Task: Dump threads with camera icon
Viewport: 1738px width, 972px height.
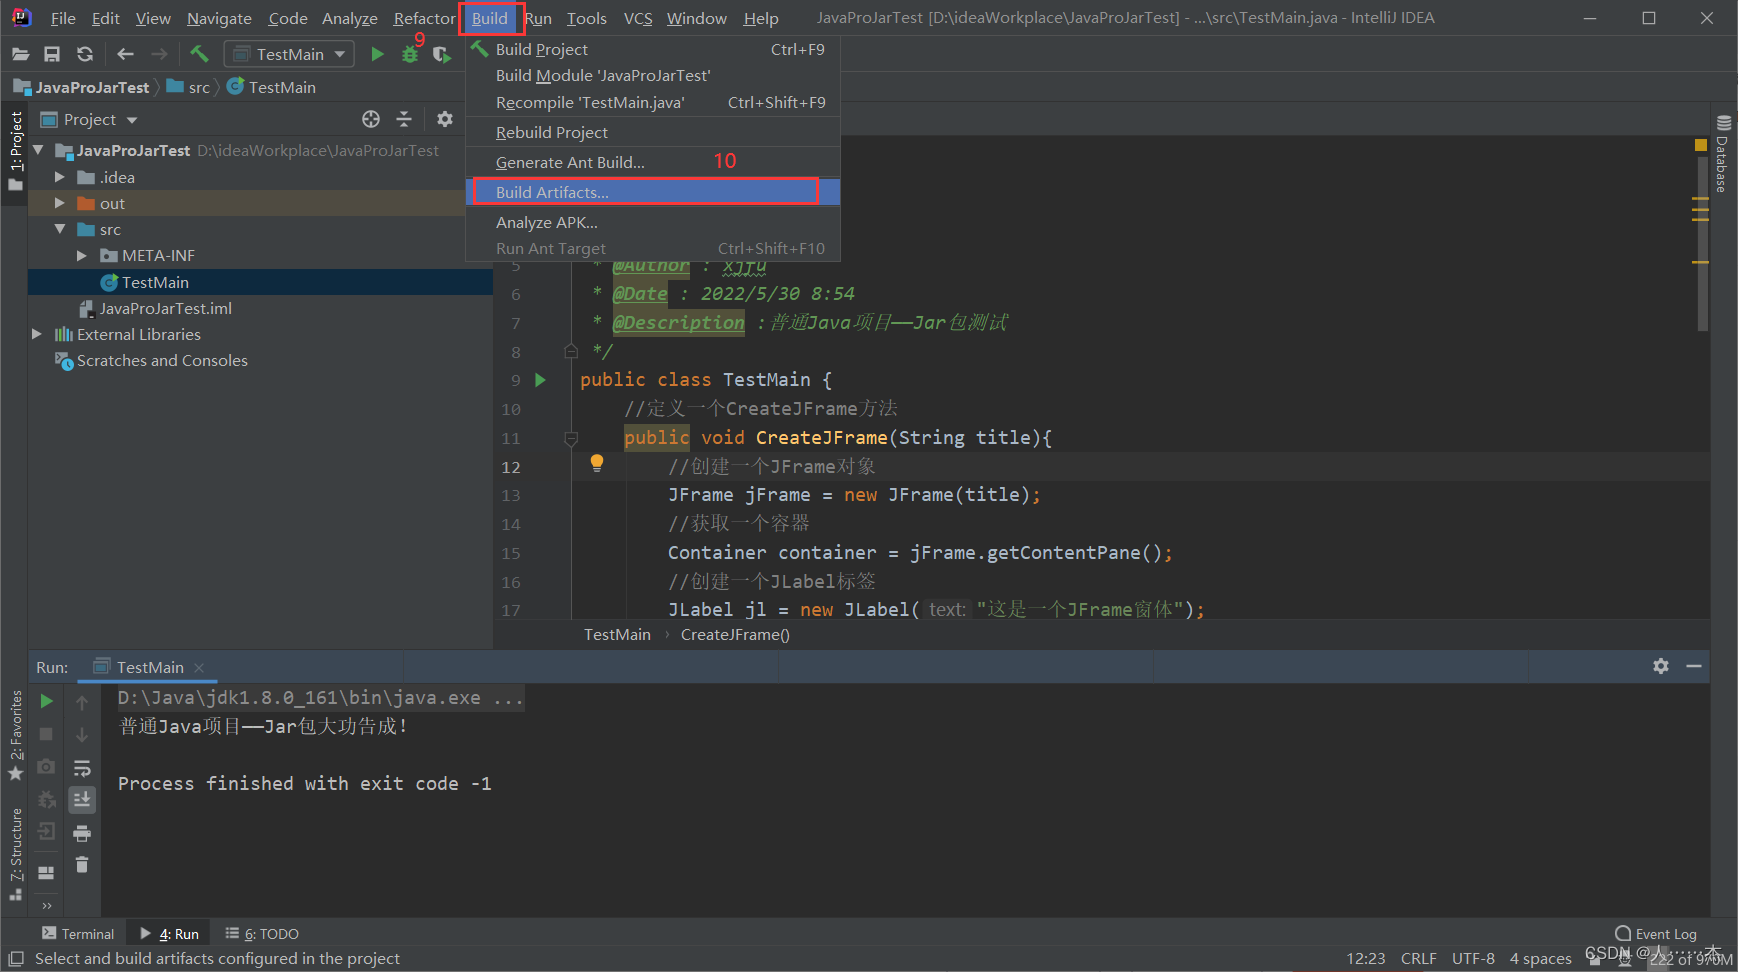Action: (46, 767)
